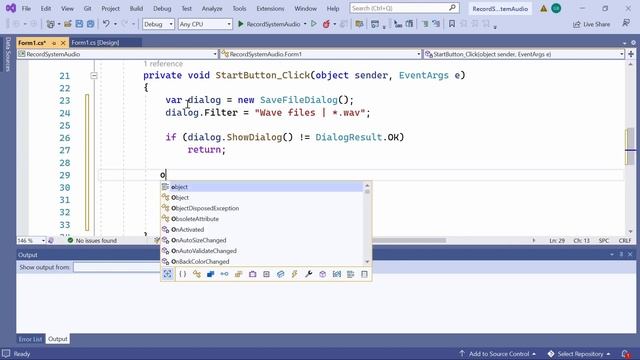Click the Save All icon
640x360 pixels.
pos(90,24)
